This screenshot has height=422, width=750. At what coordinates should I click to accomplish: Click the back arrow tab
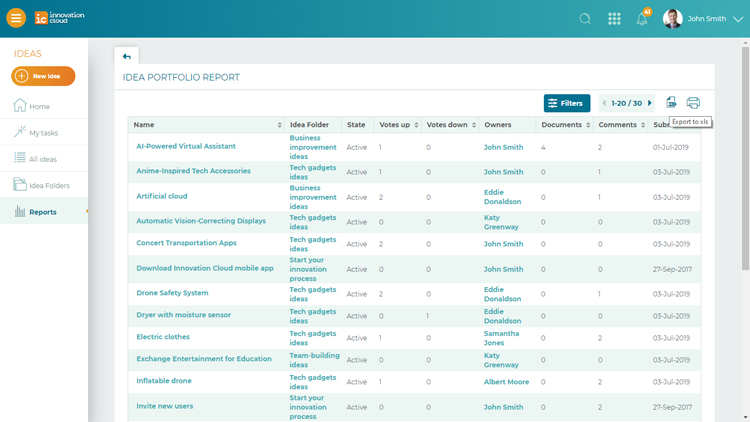coord(126,56)
